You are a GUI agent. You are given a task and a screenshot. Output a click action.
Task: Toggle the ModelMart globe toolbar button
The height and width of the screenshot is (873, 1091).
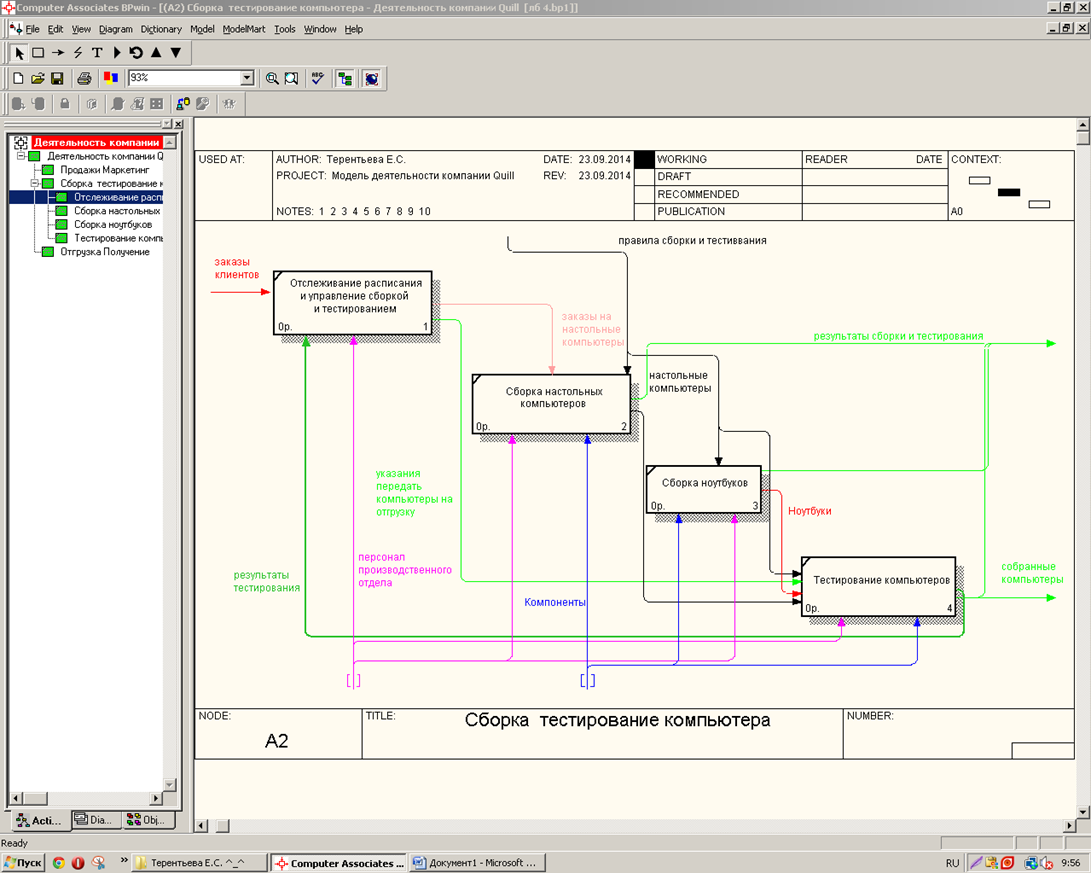tap(372, 78)
